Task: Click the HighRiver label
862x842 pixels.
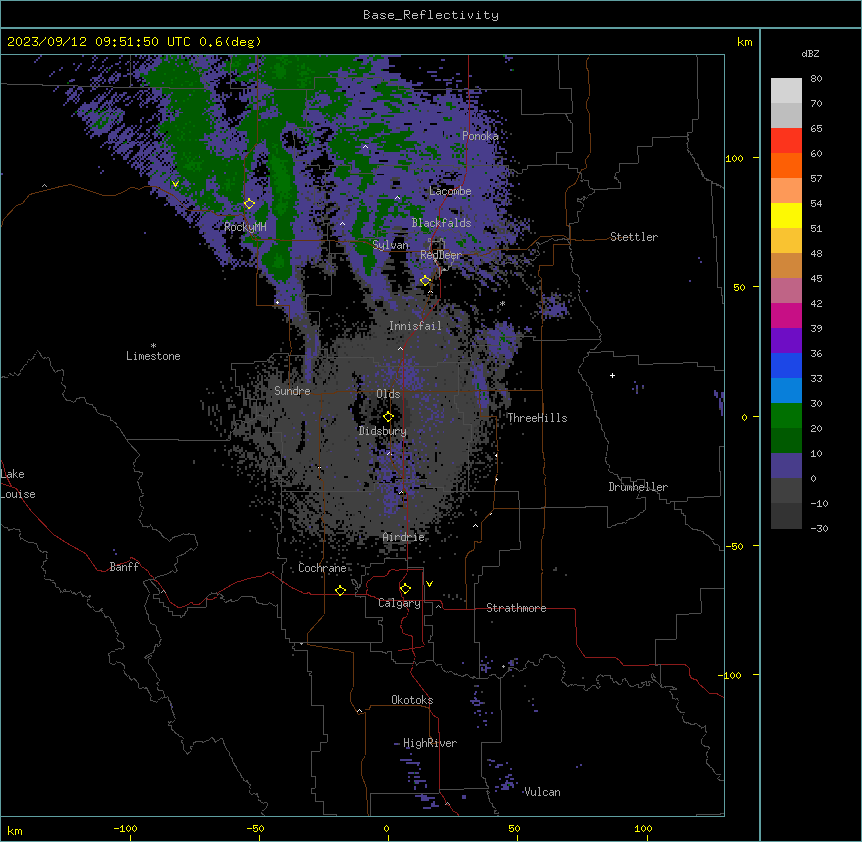Action: [x=430, y=743]
